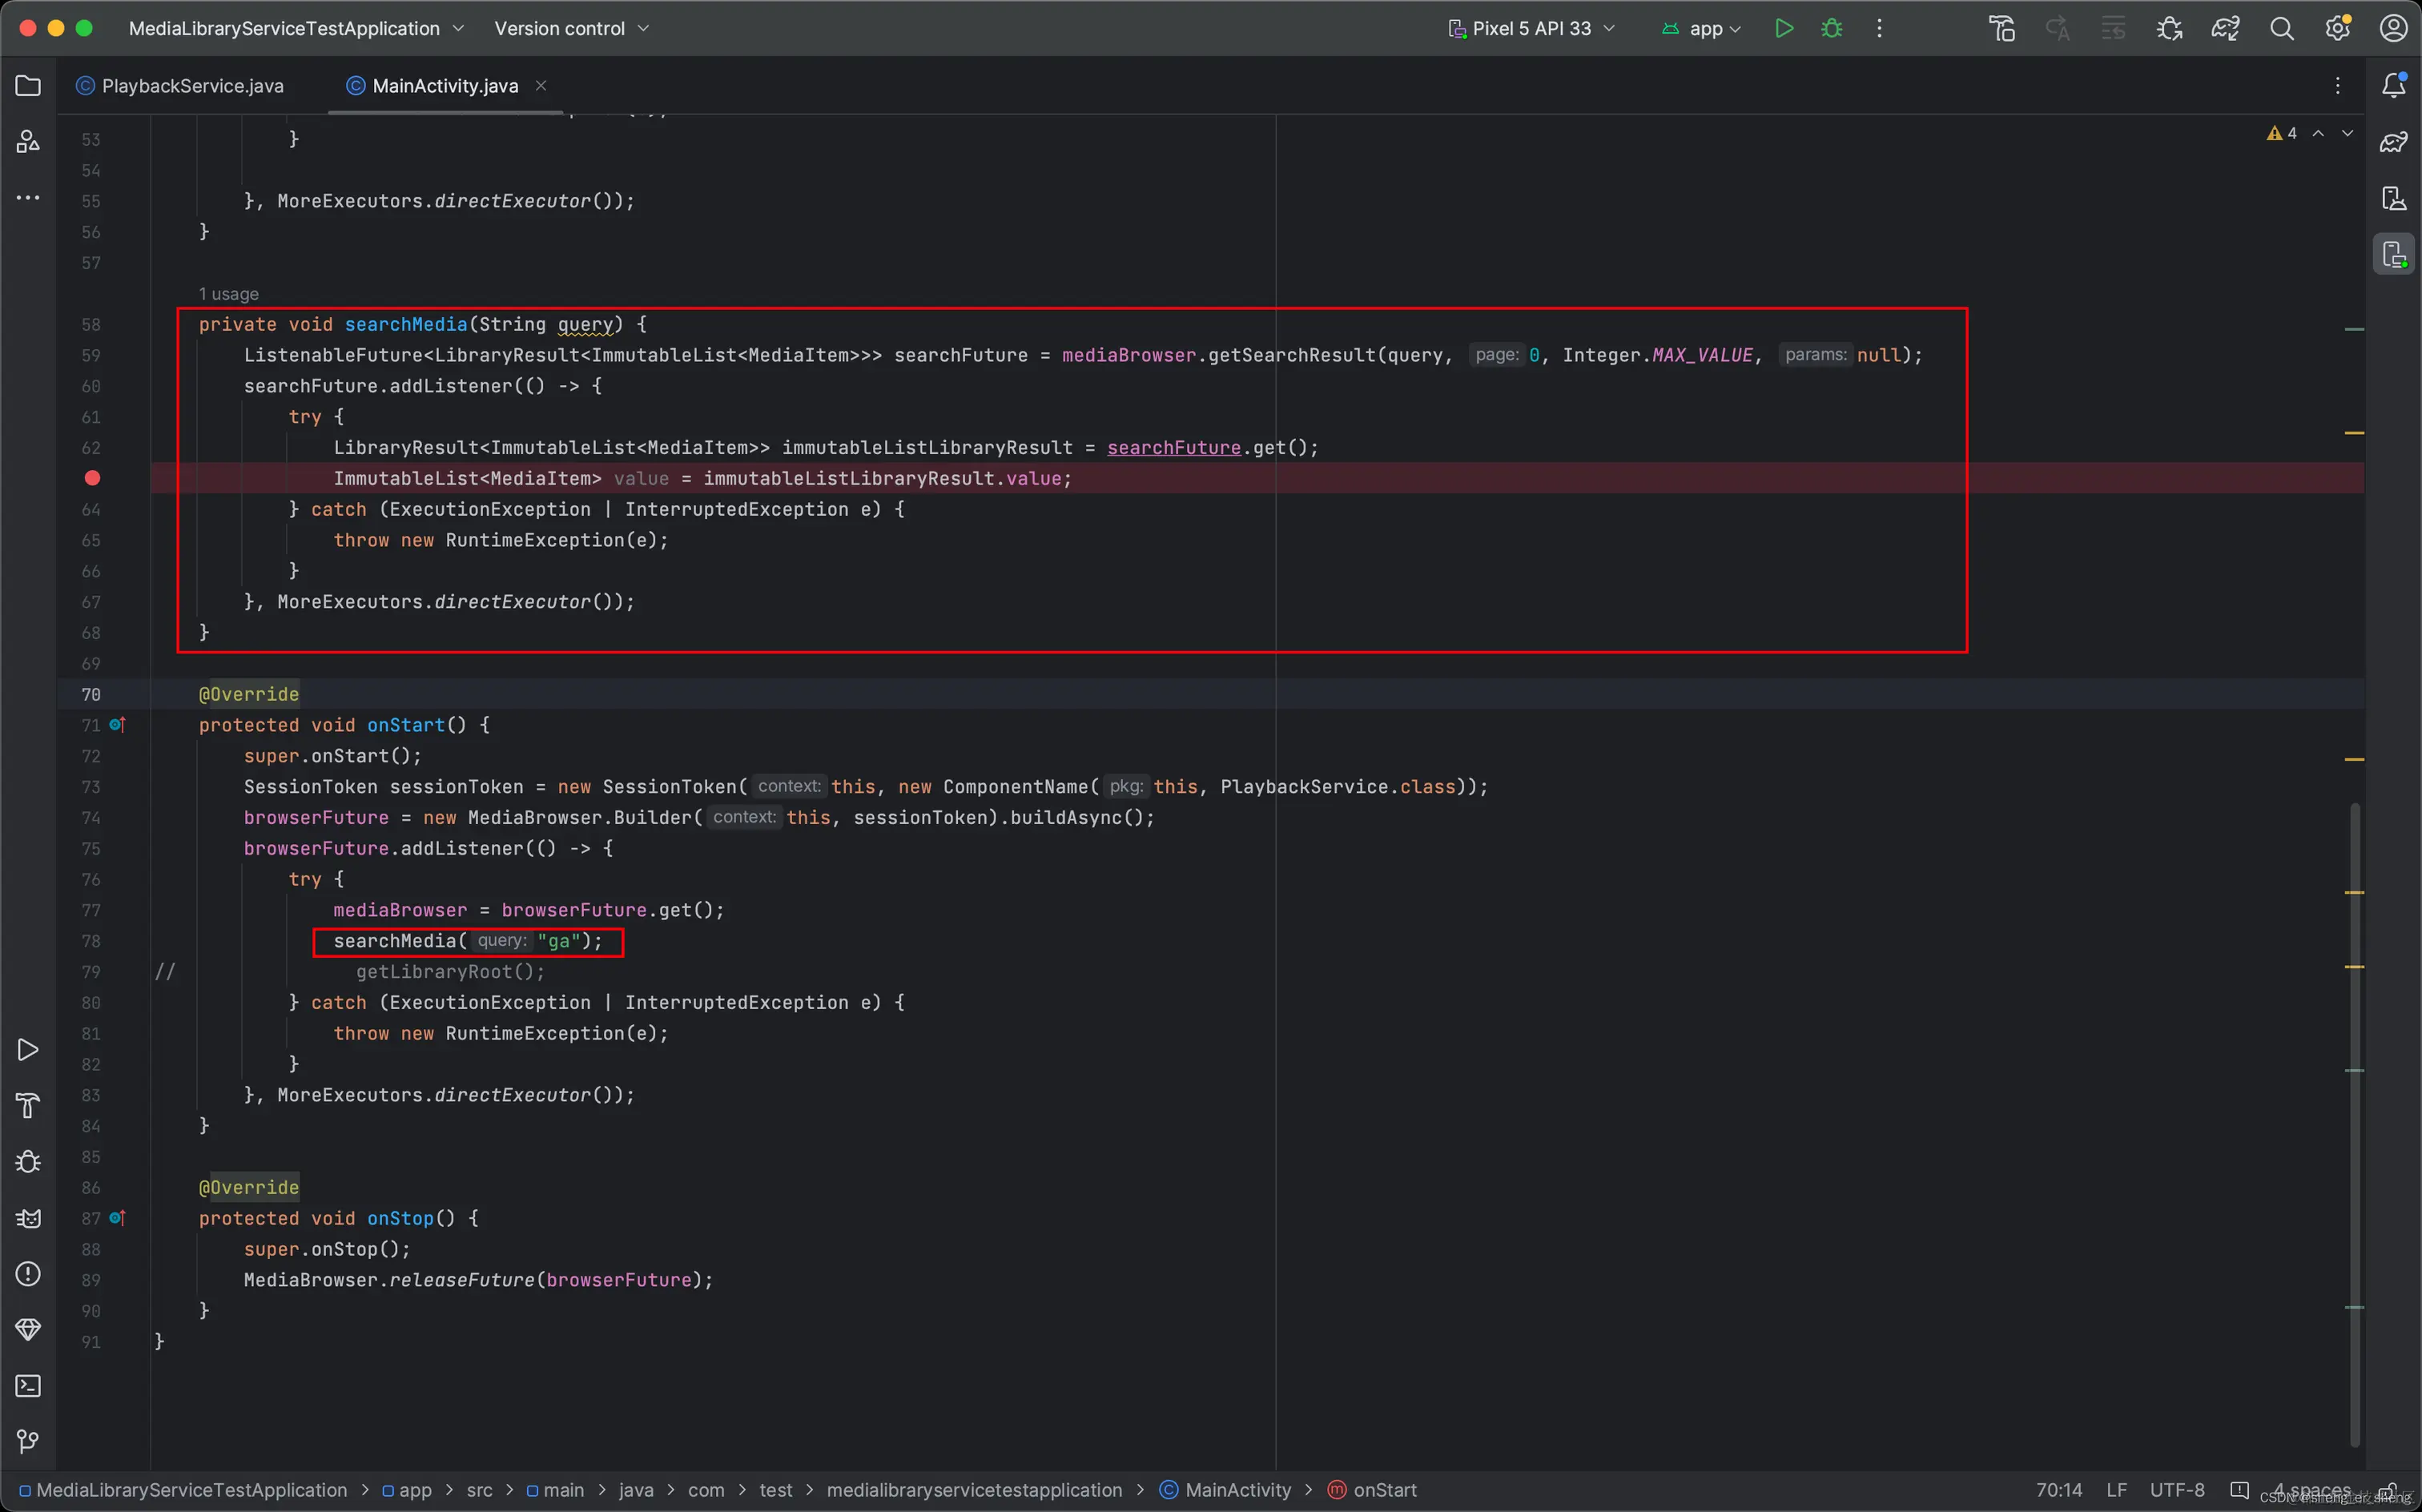Expand the Pixel 5 API 33 device dropdown
2422x1512 pixels.
pyautogui.click(x=1531, y=28)
